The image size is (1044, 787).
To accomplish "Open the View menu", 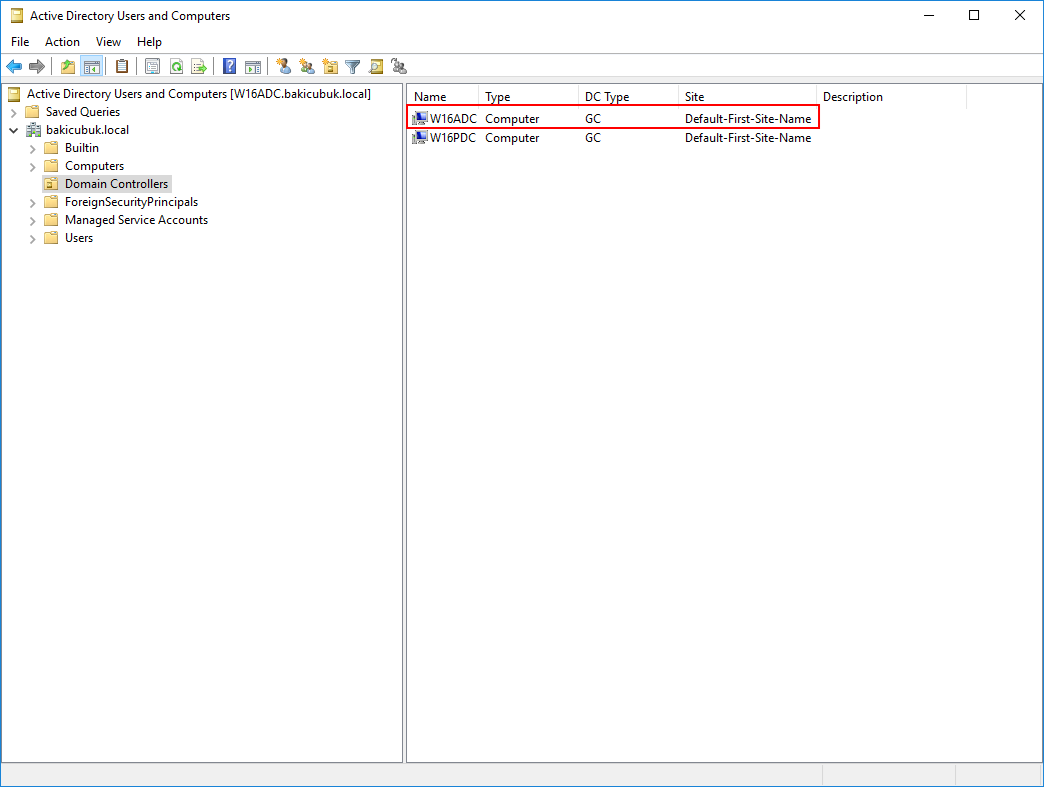I will point(108,41).
